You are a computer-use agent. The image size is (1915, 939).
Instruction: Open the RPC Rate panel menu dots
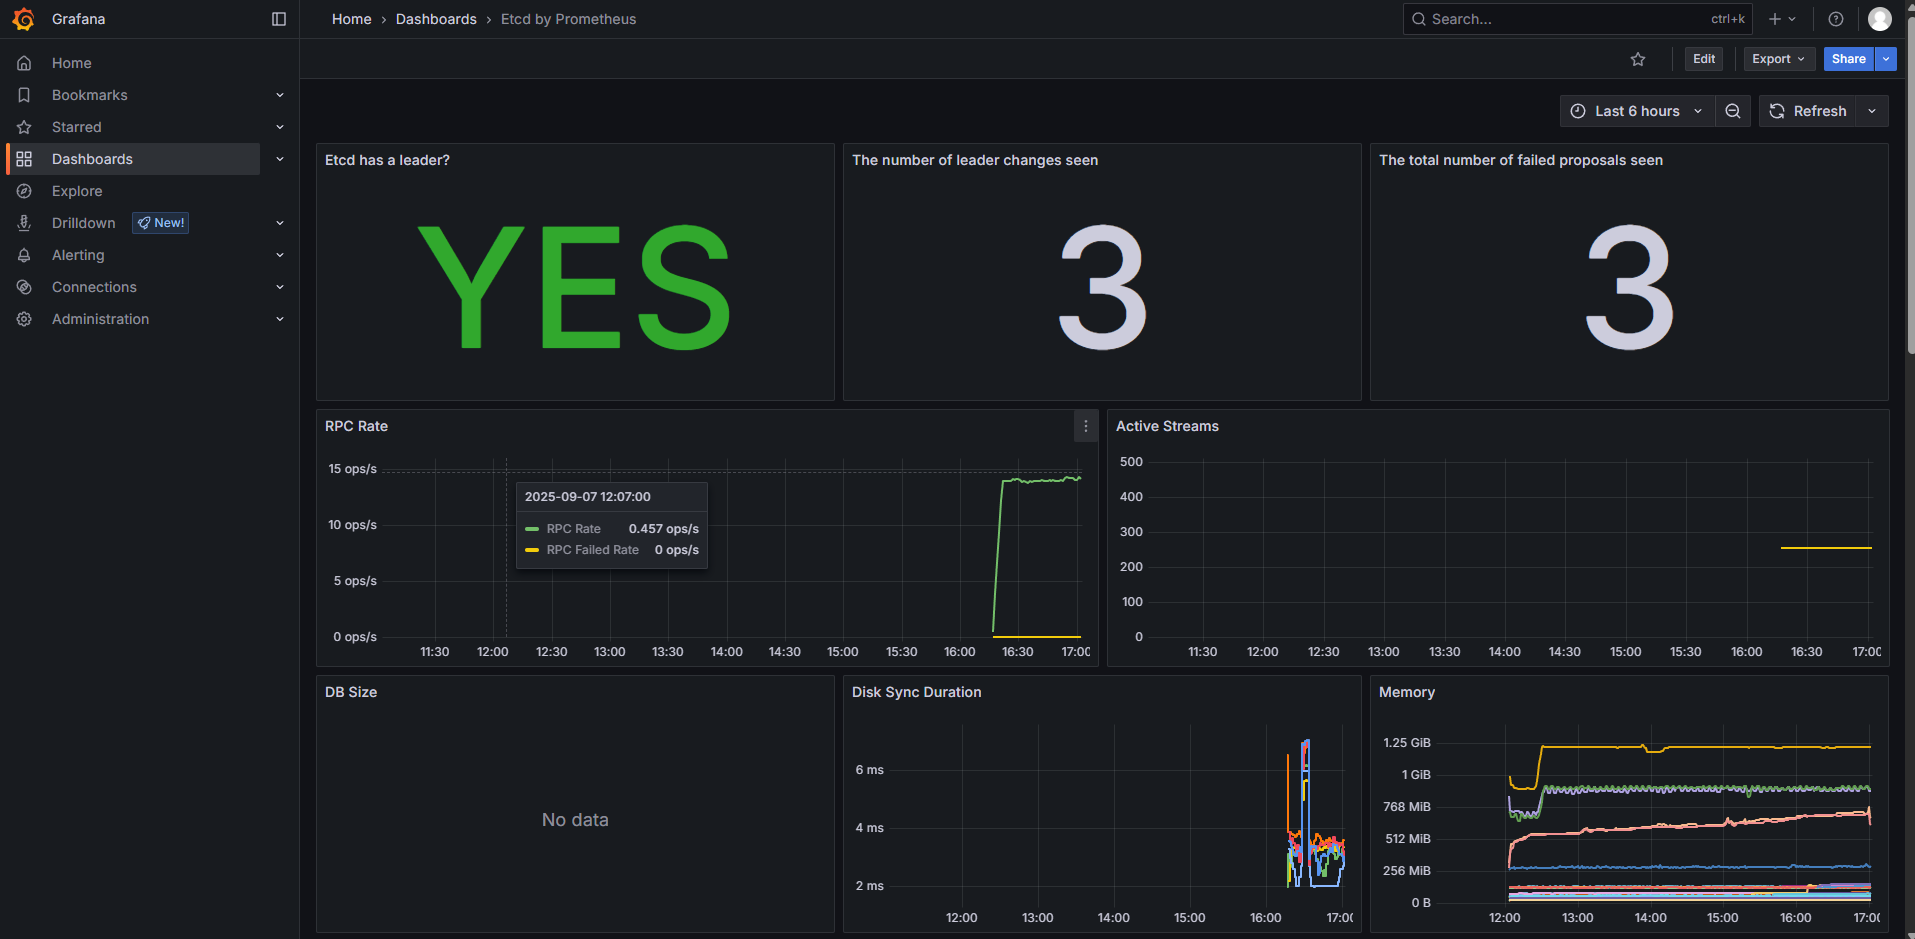1086,426
